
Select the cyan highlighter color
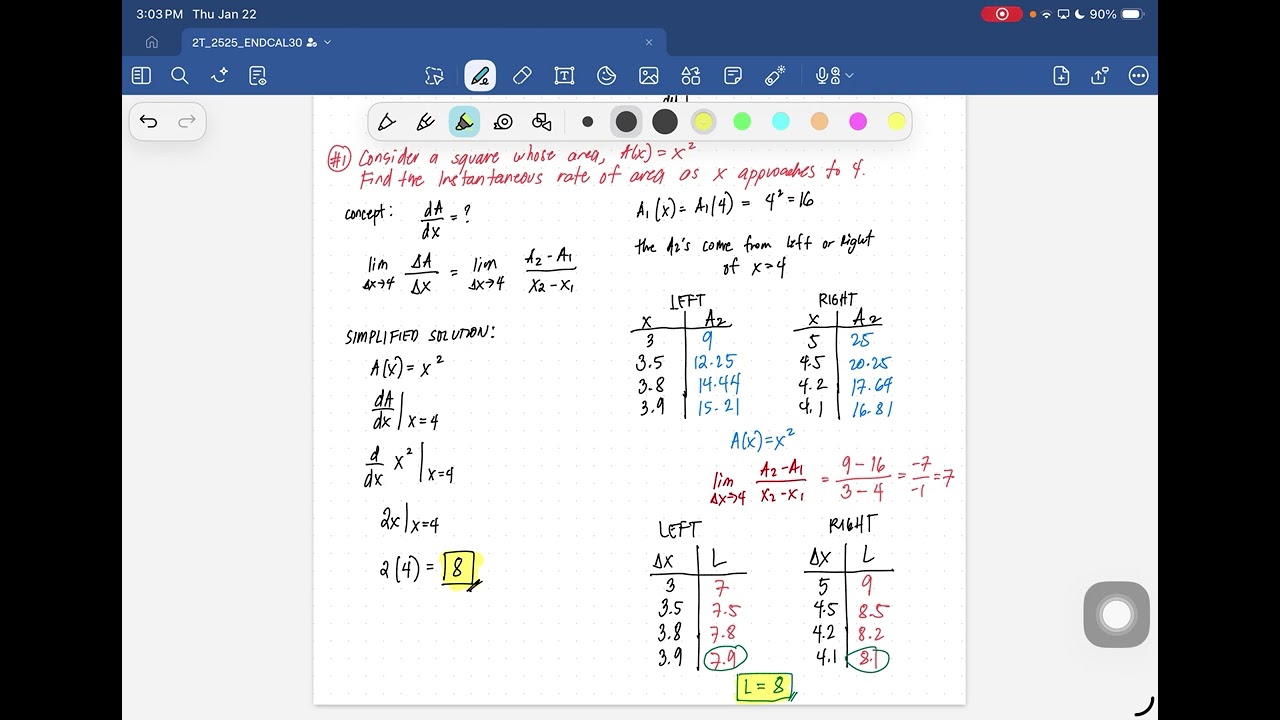[x=781, y=122]
